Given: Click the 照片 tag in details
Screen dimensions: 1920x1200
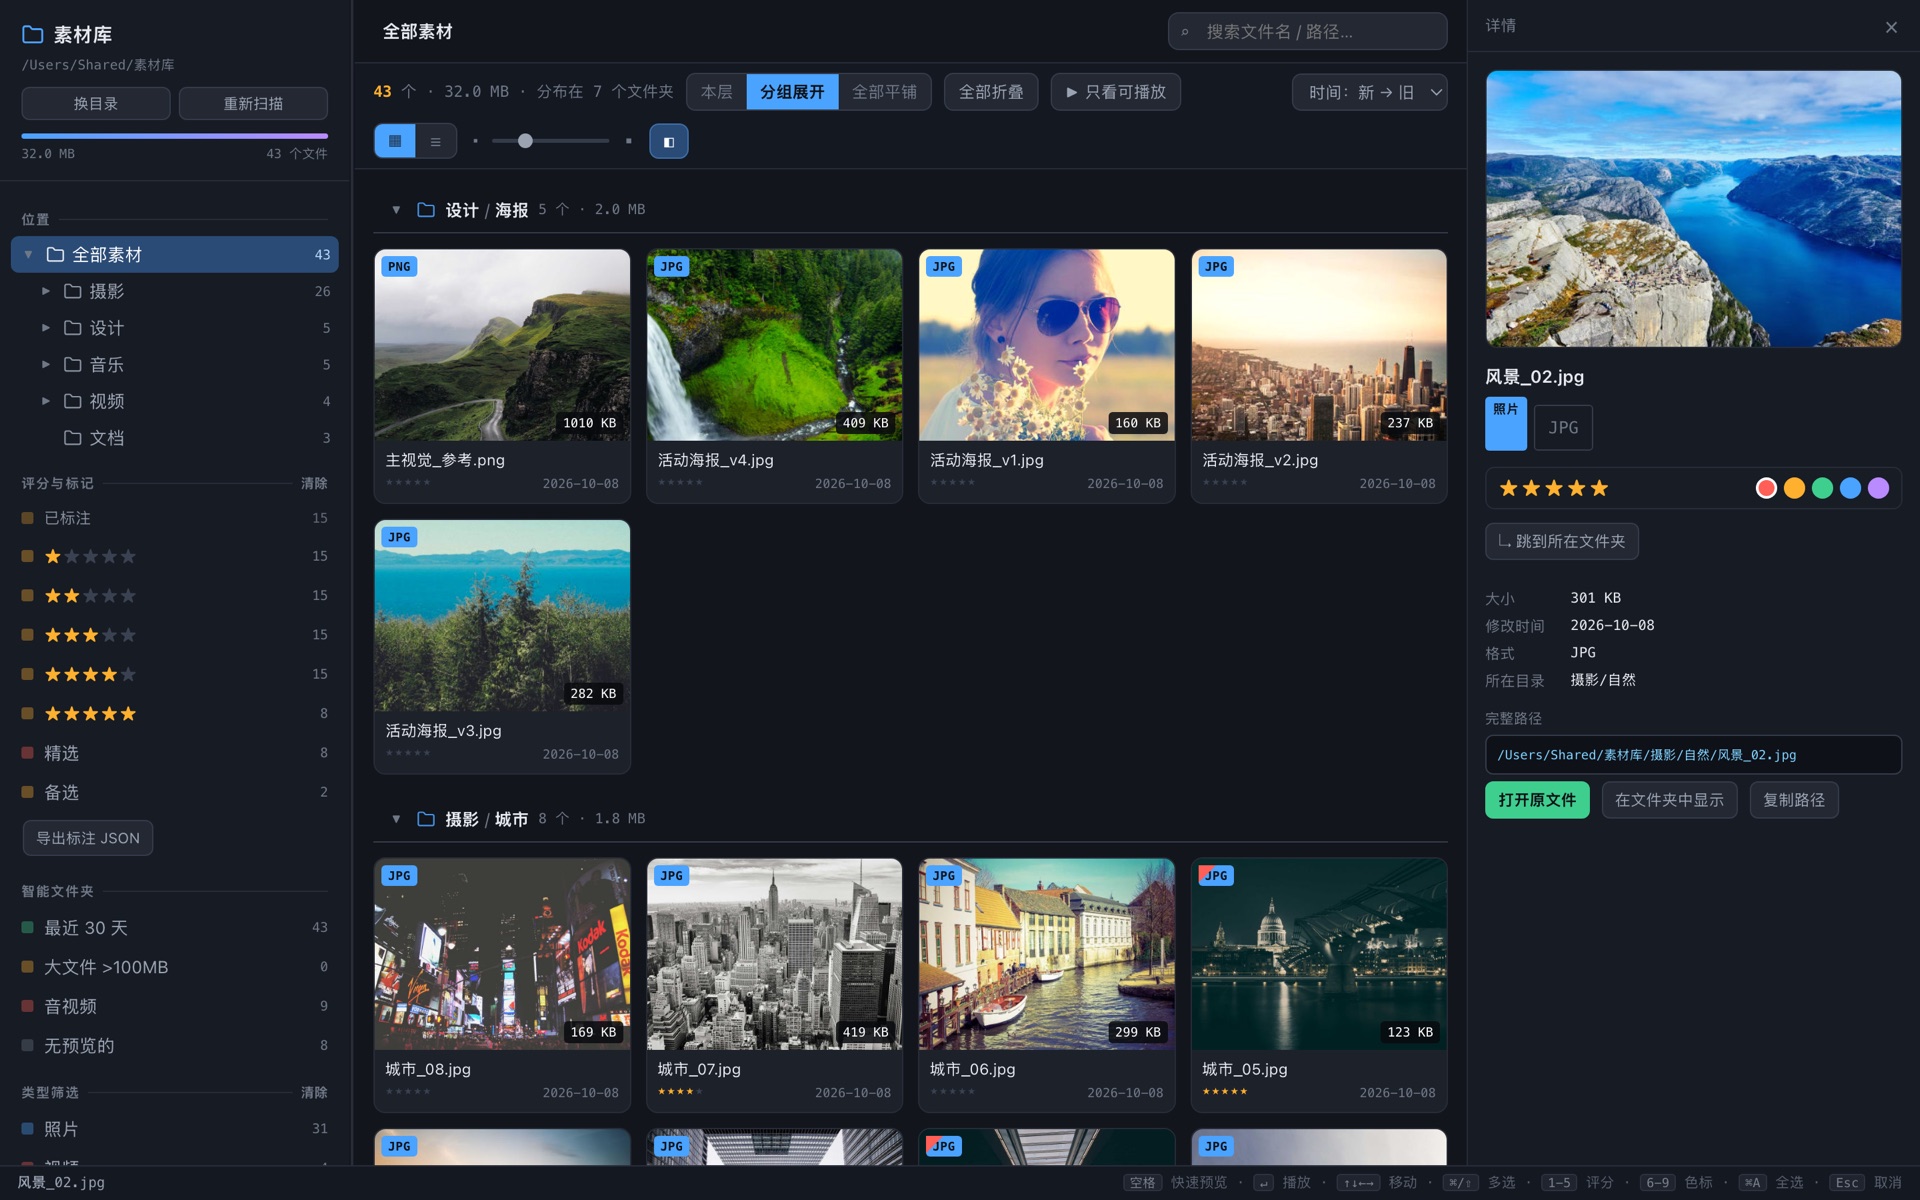Looking at the screenshot, I should pyautogui.click(x=1506, y=424).
